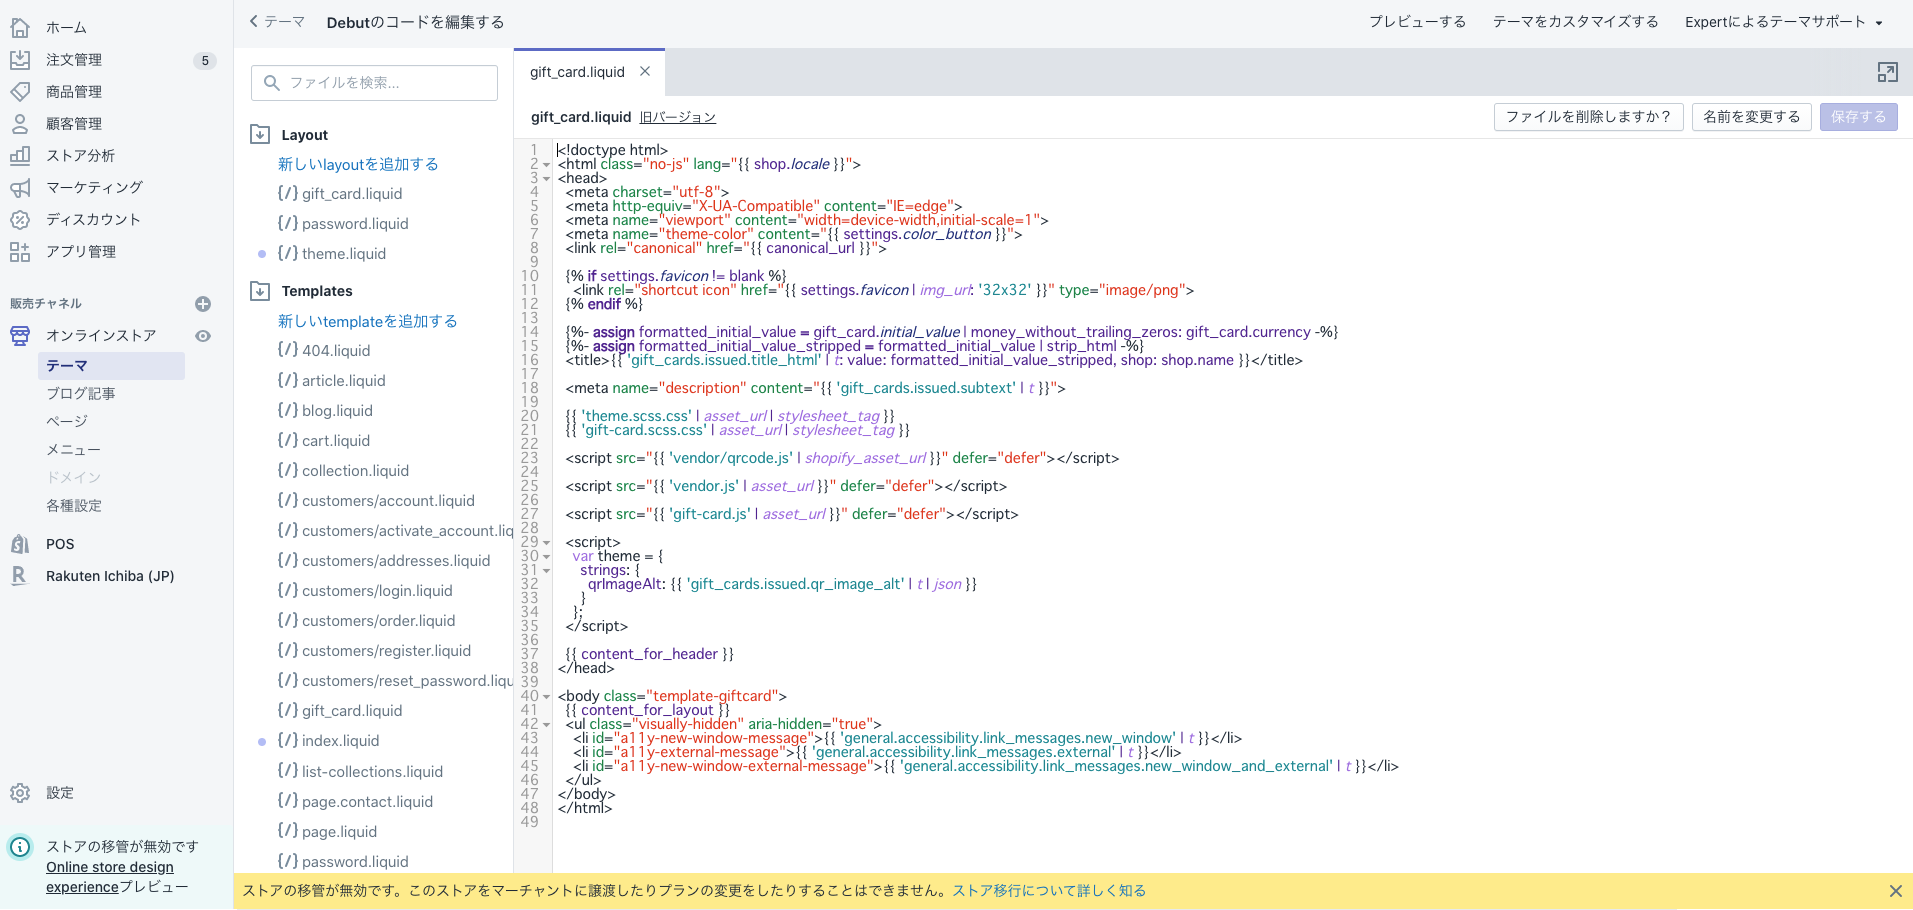Add a sales channel via the plus icon
Screen dimensions: 1913x910
pos(203,303)
